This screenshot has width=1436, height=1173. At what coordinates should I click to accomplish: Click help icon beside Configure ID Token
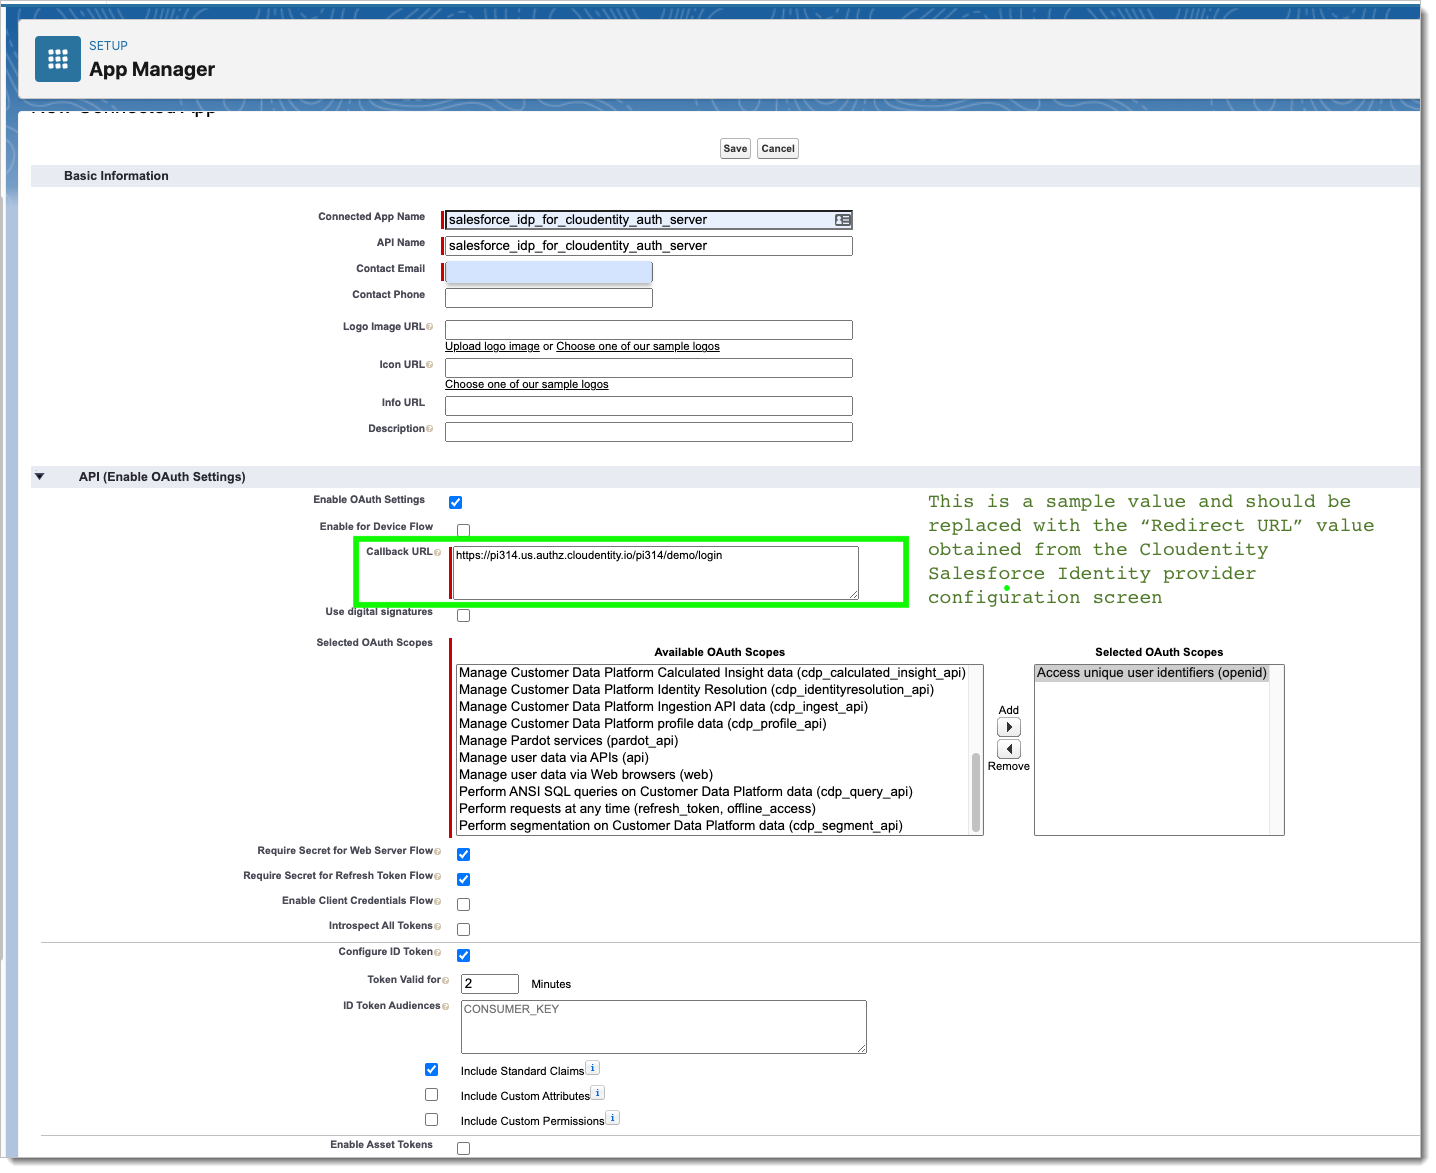(x=438, y=952)
